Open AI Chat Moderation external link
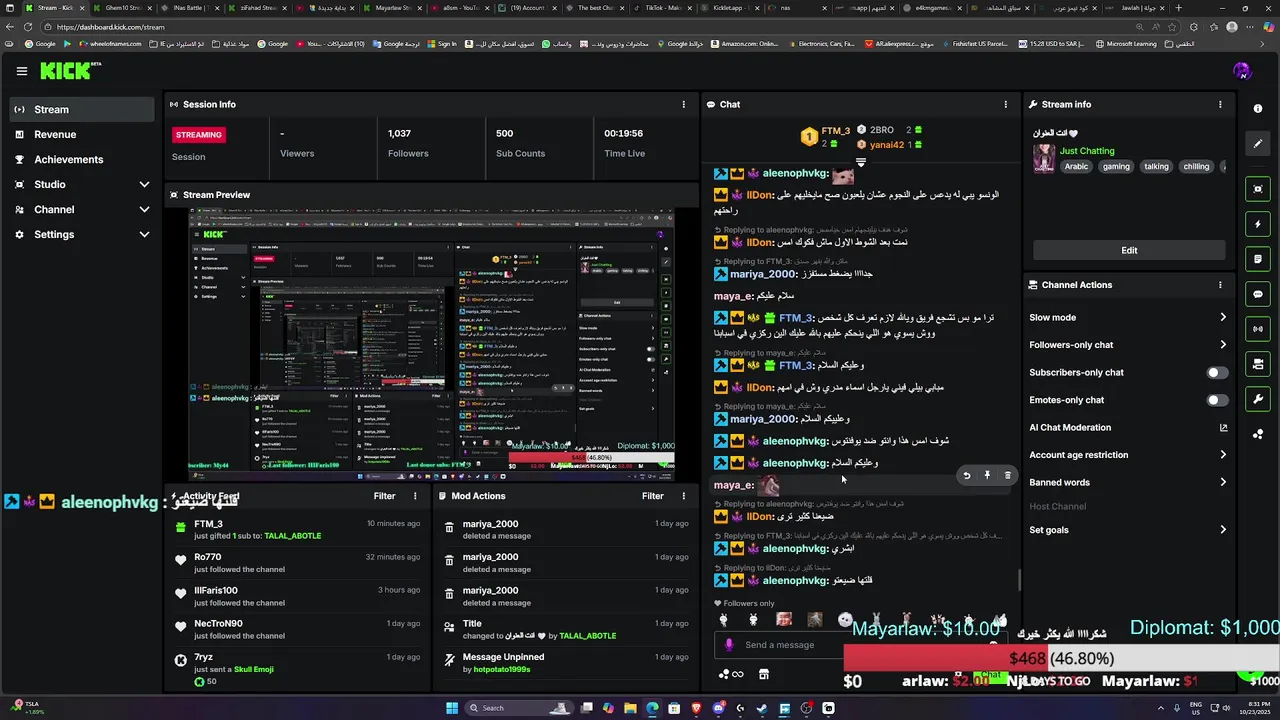The image size is (1280, 720). coord(1223,427)
